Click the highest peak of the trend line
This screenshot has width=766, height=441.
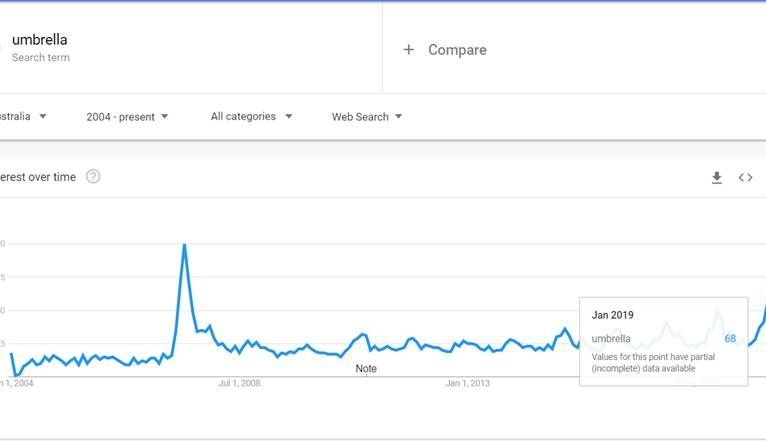coord(184,245)
